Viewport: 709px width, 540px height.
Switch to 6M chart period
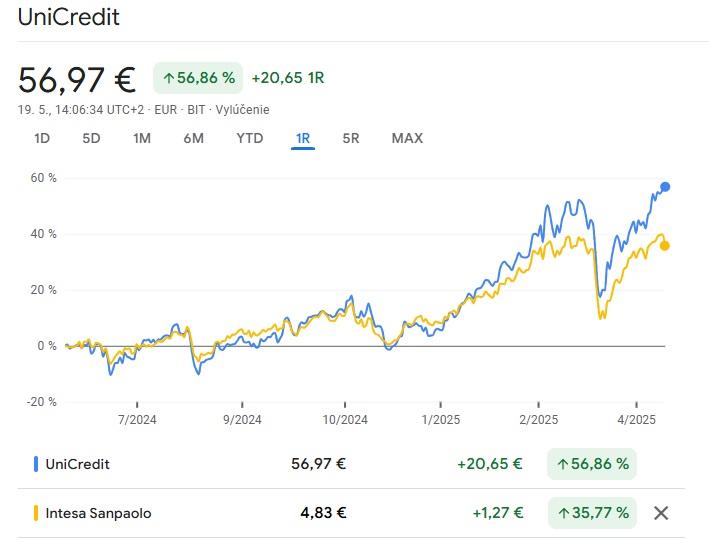pos(193,138)
